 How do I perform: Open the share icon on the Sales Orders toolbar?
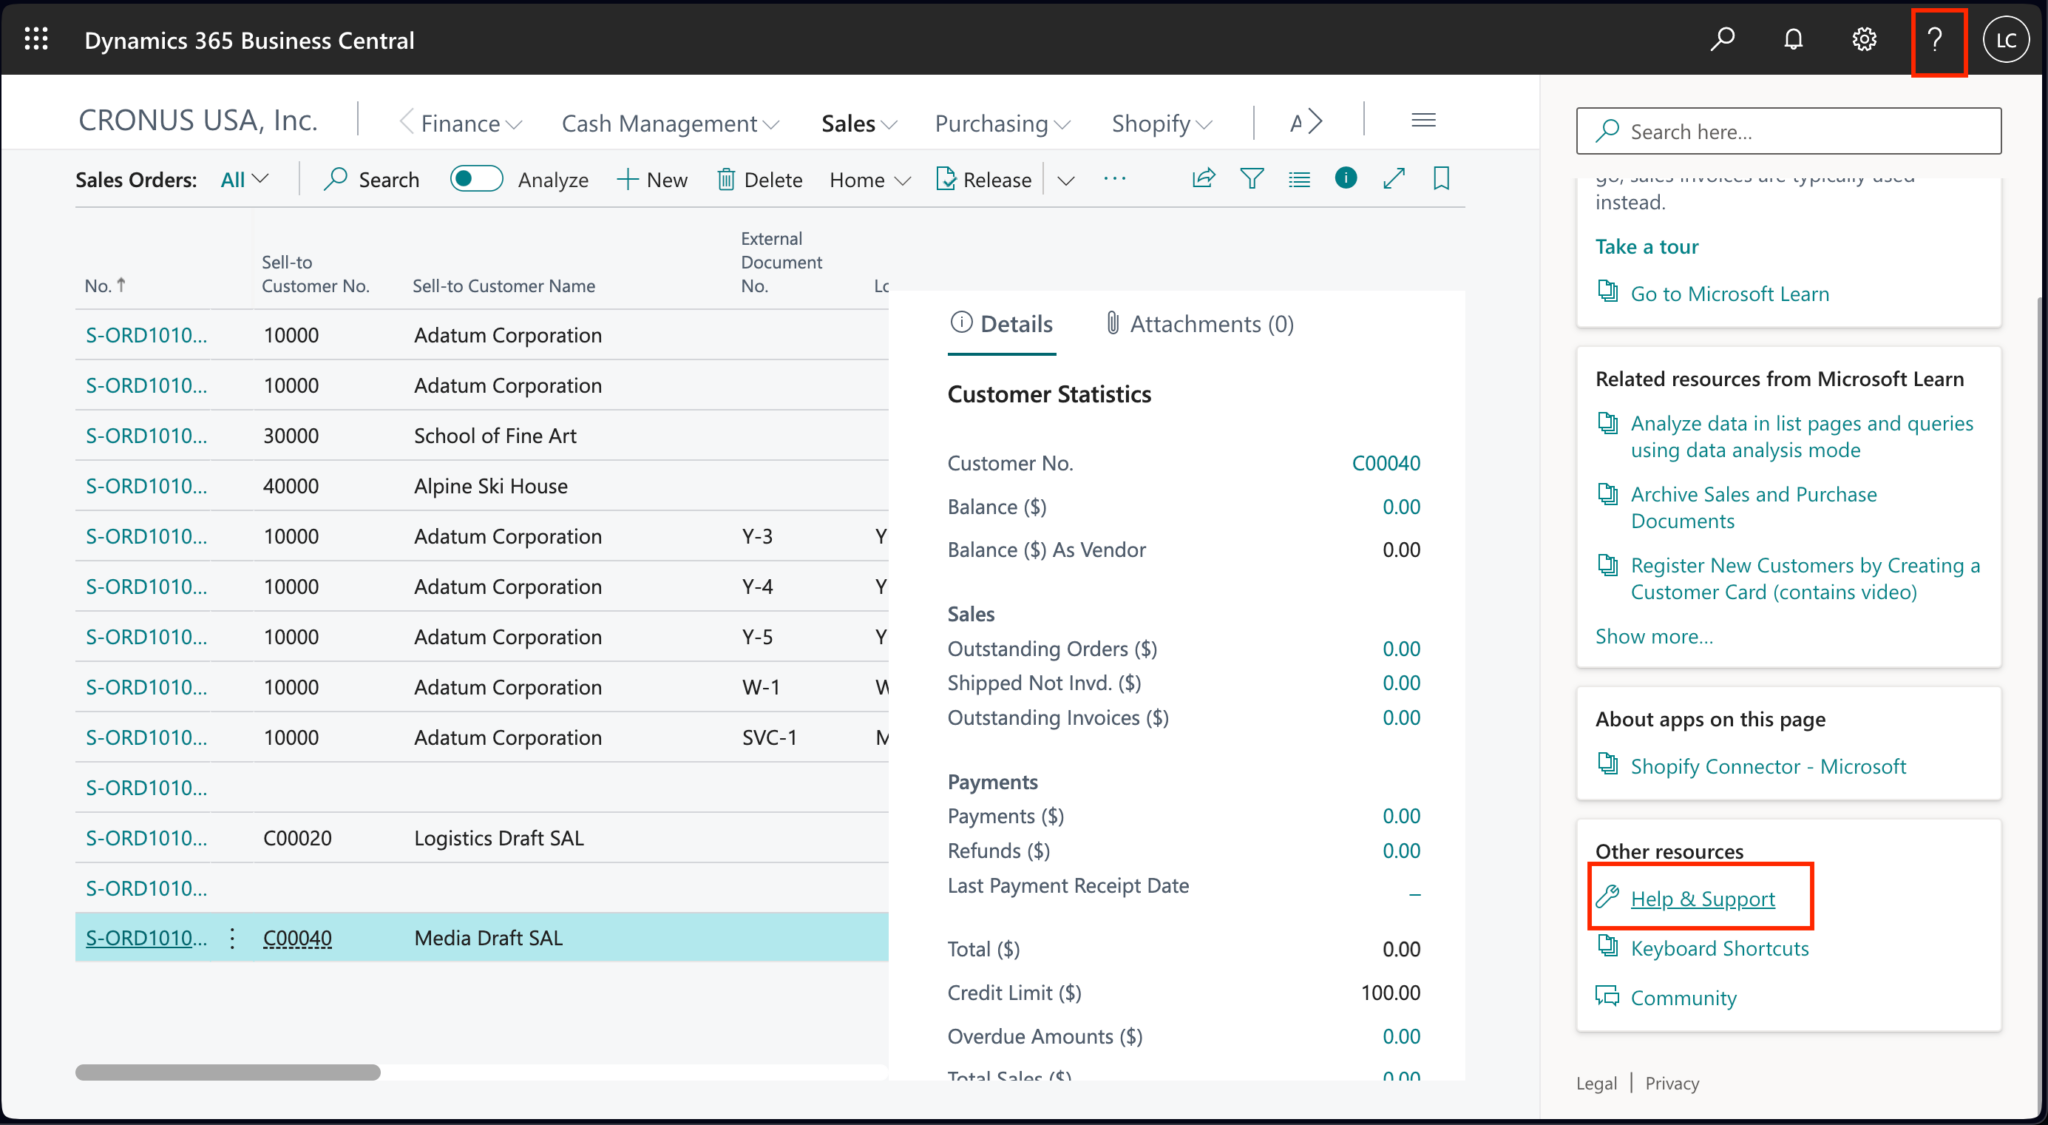coord(1202,178)
